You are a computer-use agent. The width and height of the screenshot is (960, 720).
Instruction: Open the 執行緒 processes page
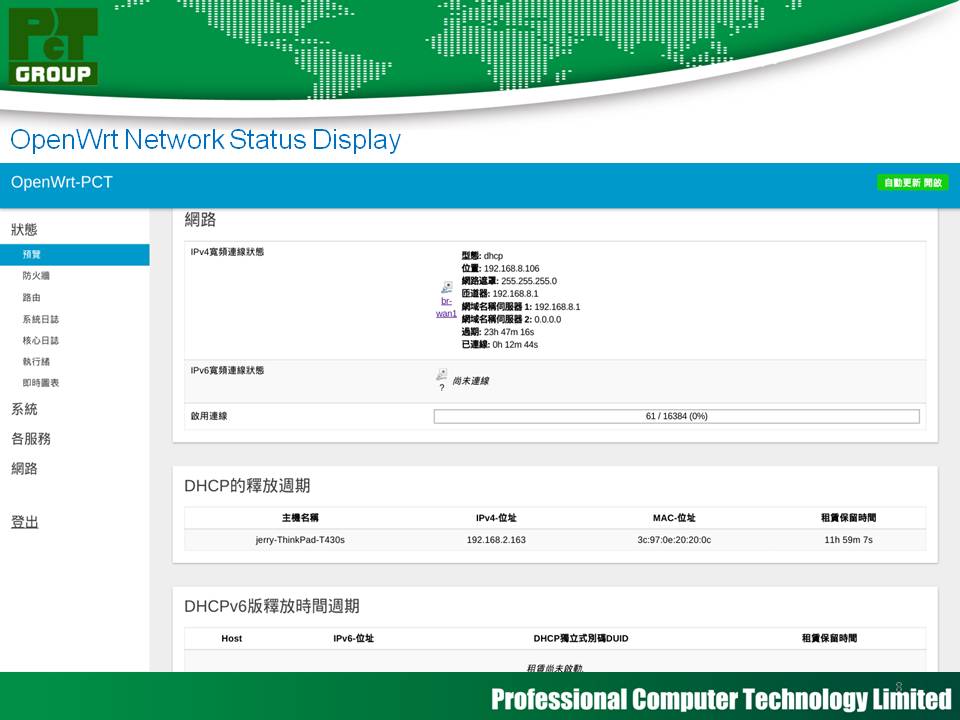36,362
